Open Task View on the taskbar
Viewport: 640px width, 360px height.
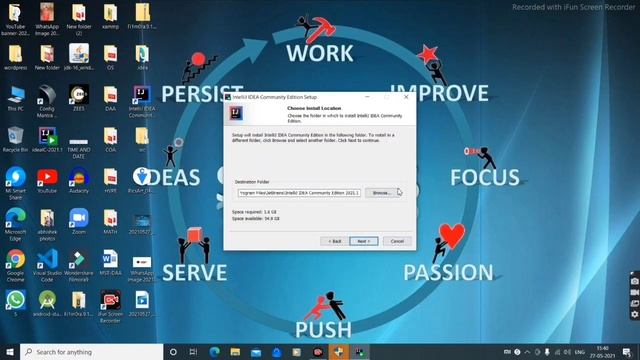(193, 352)
